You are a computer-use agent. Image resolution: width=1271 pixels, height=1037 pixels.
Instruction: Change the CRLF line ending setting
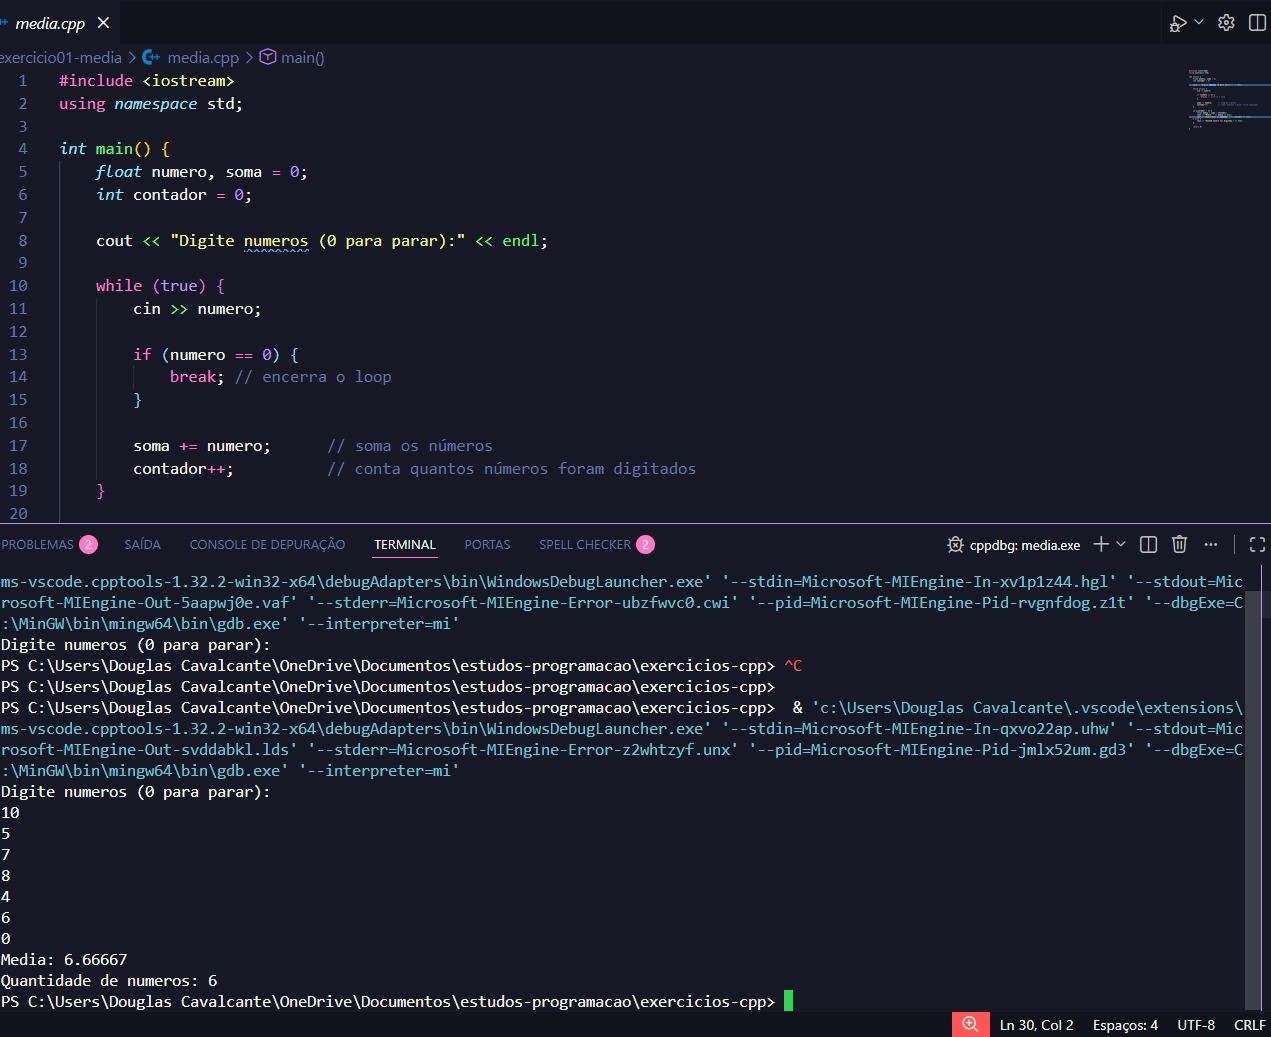[1250, 1025]
